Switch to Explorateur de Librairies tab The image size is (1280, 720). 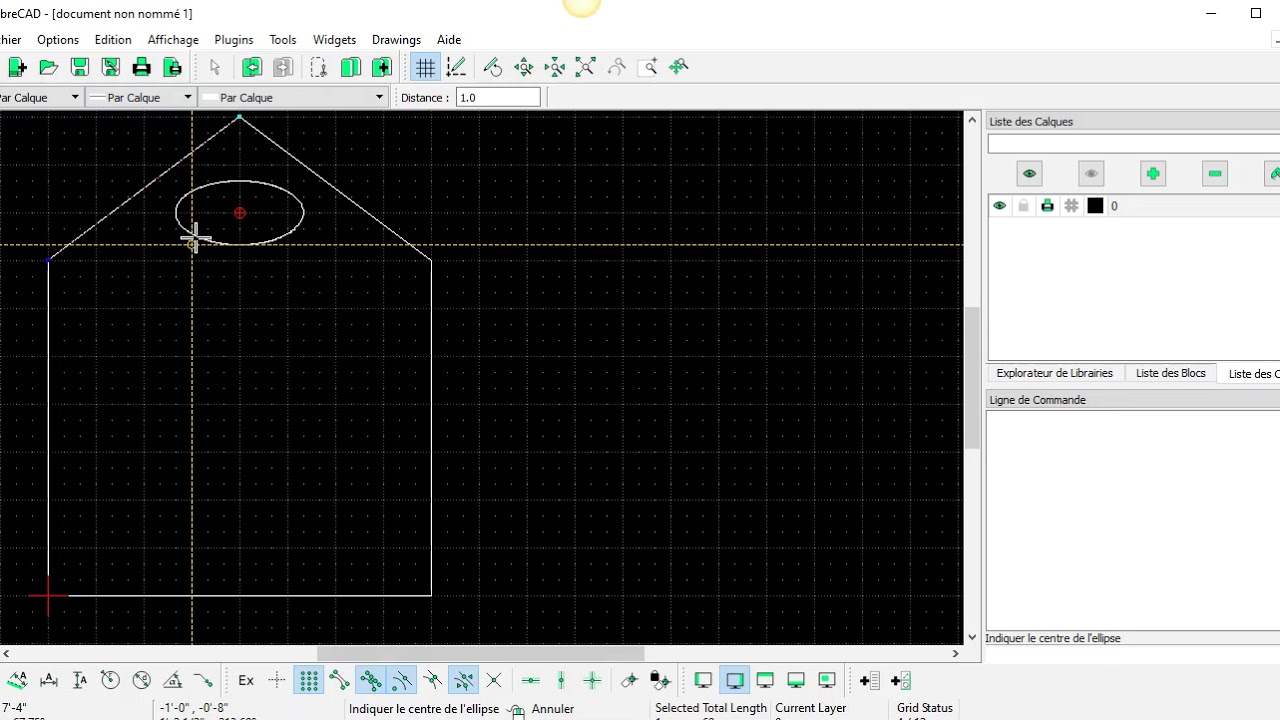tap(1054, 373)
